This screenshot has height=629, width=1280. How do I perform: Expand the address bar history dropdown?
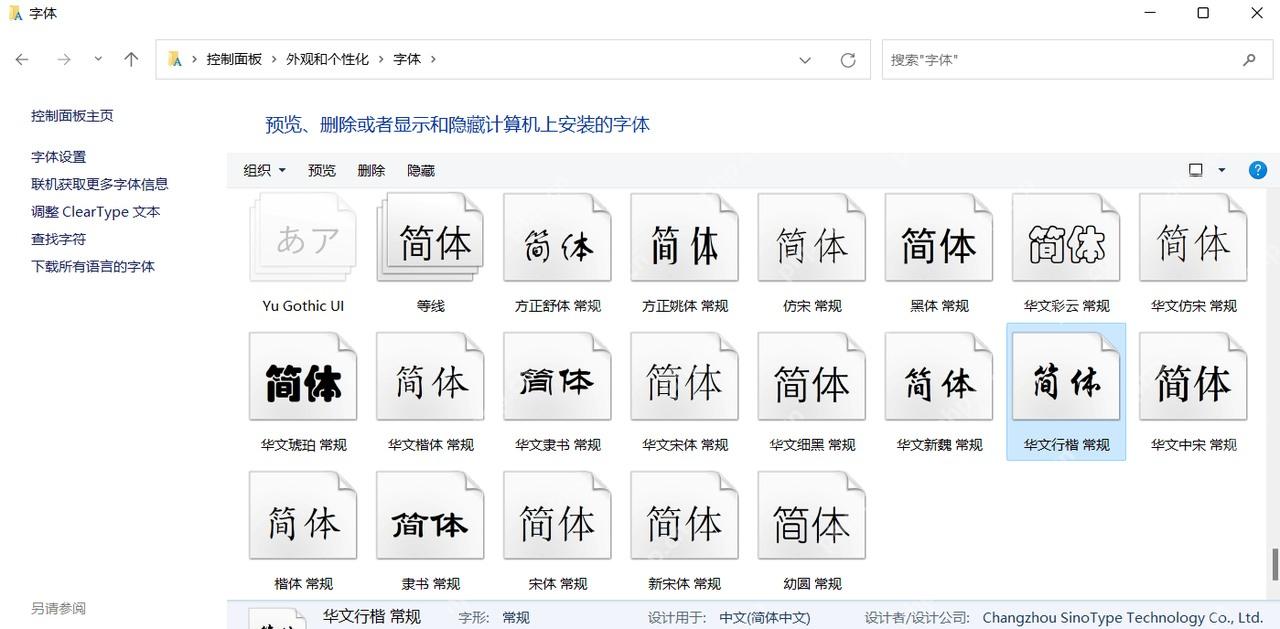tap(805, 60)
